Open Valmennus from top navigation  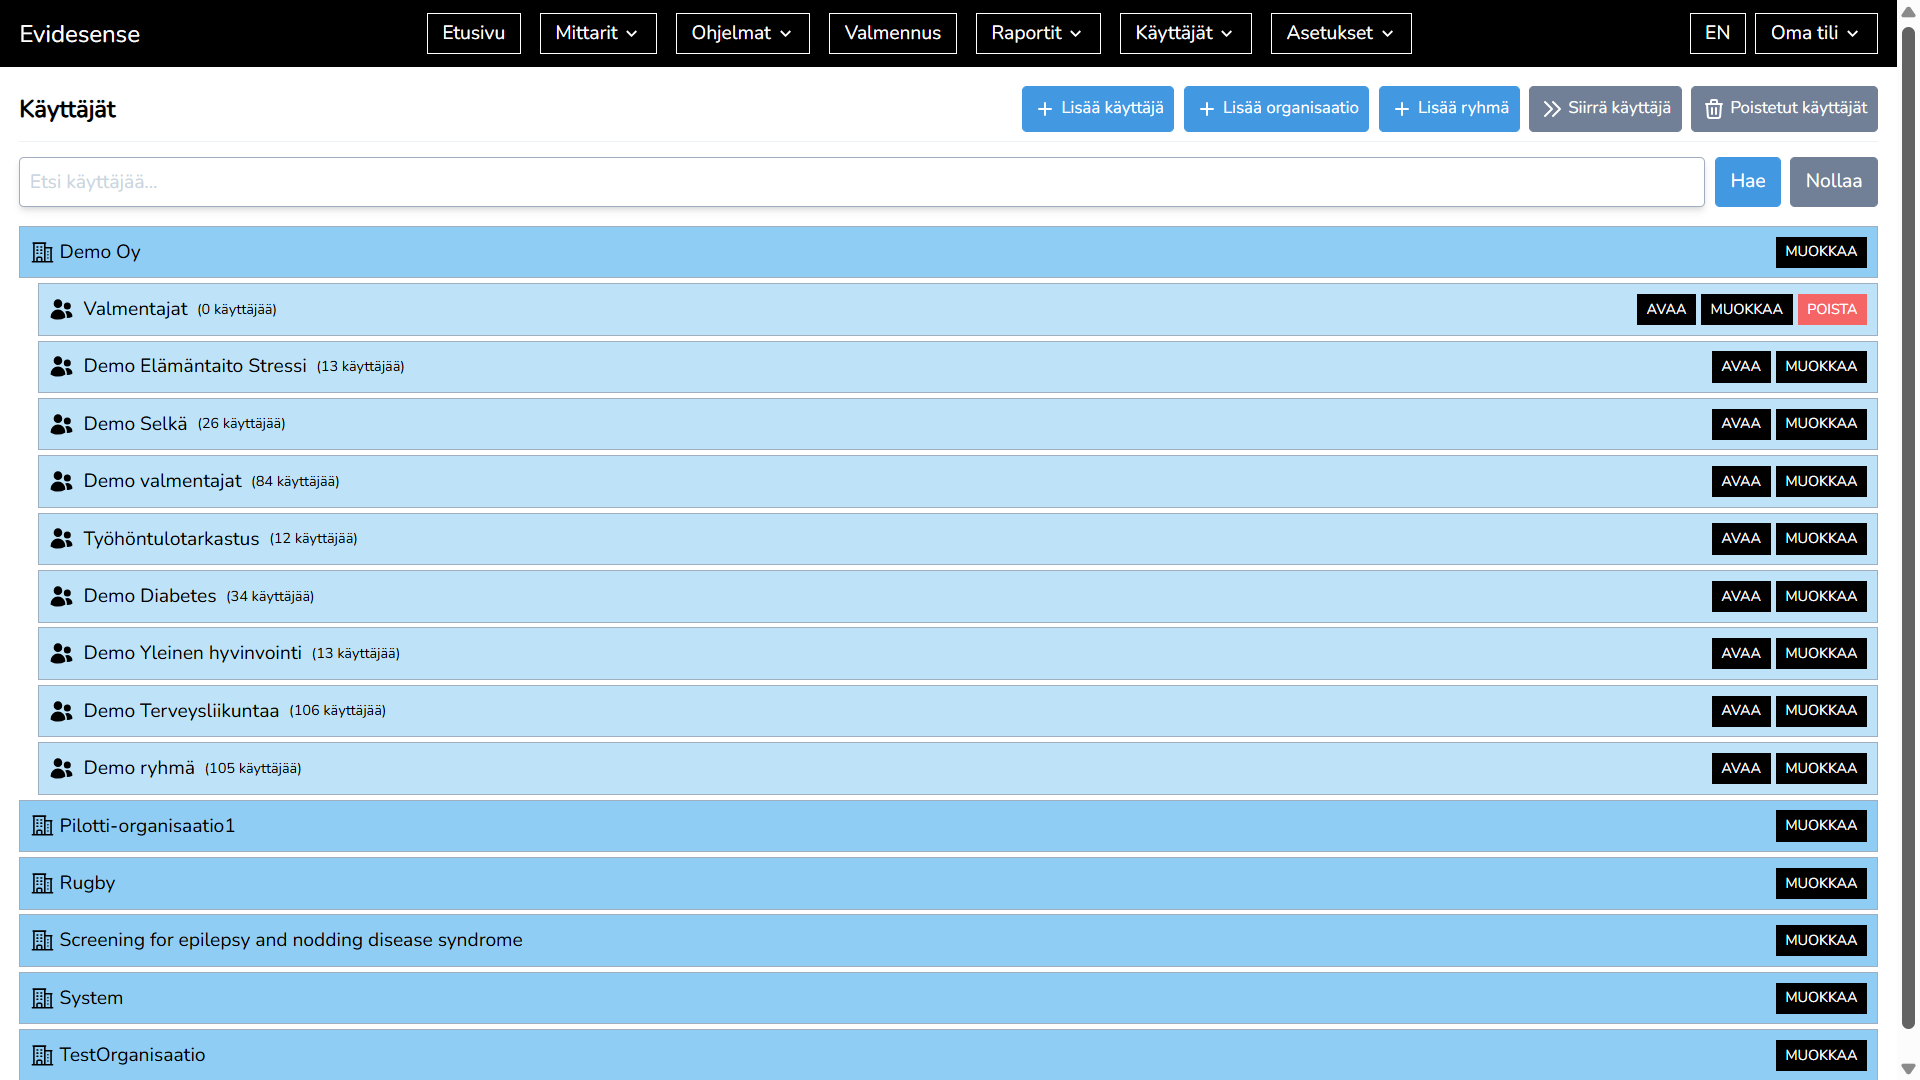[892, 33]
